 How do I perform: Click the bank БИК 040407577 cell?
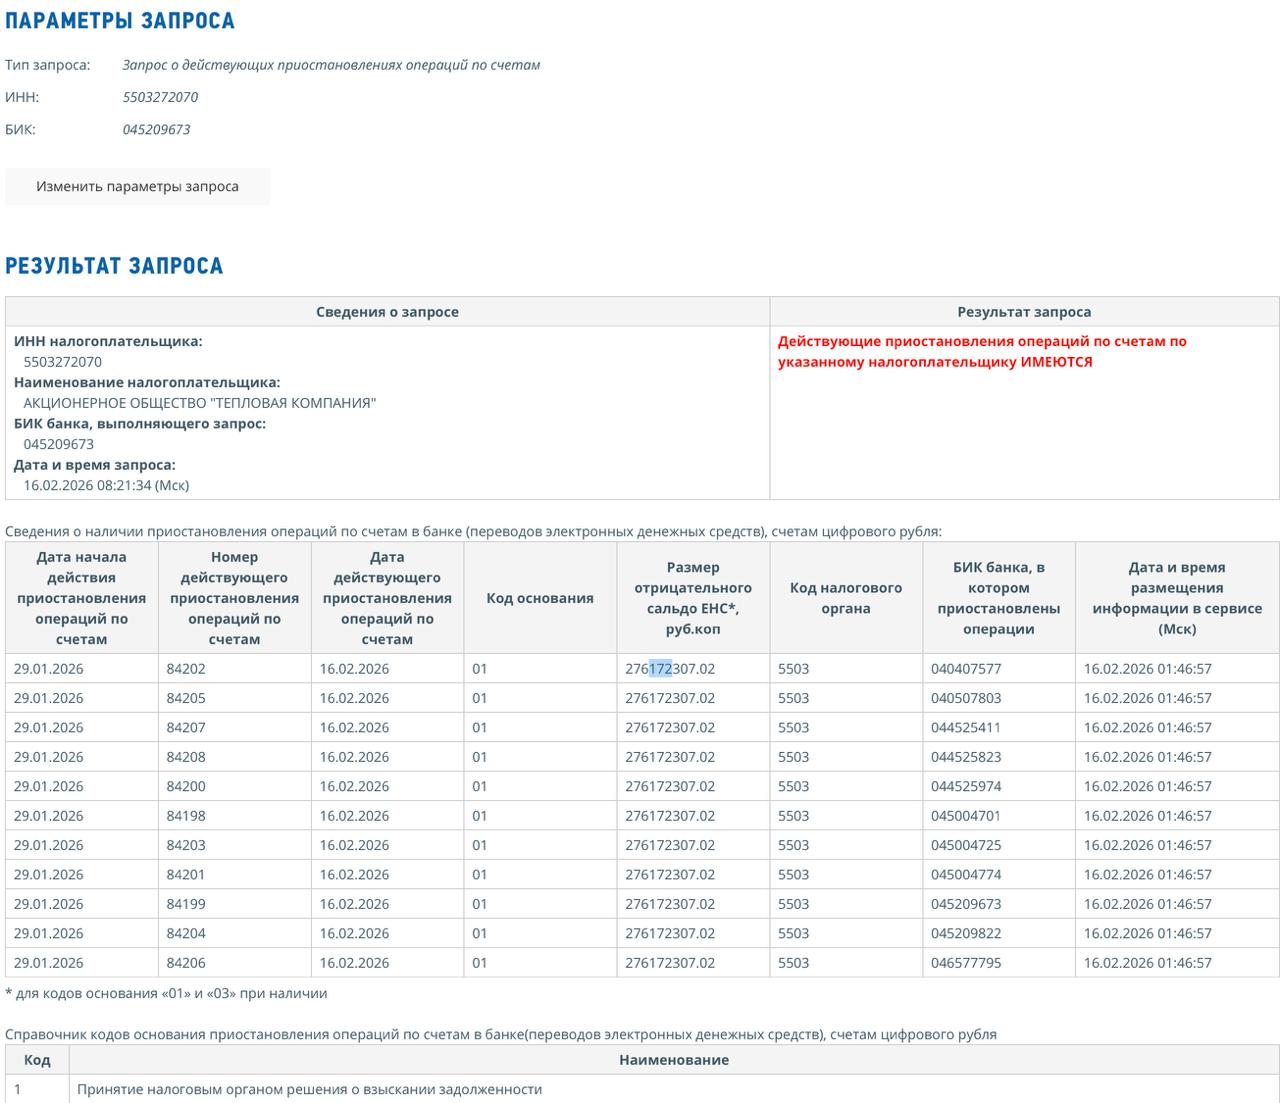tap(966, 669)
